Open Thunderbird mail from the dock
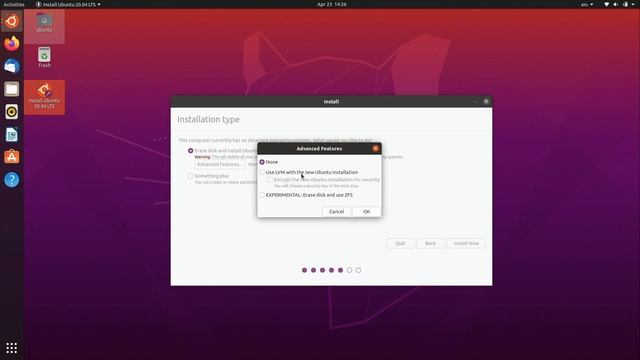The width and height of the screenshot is (640, 360). pyautogui.click(x=11, y=66)
